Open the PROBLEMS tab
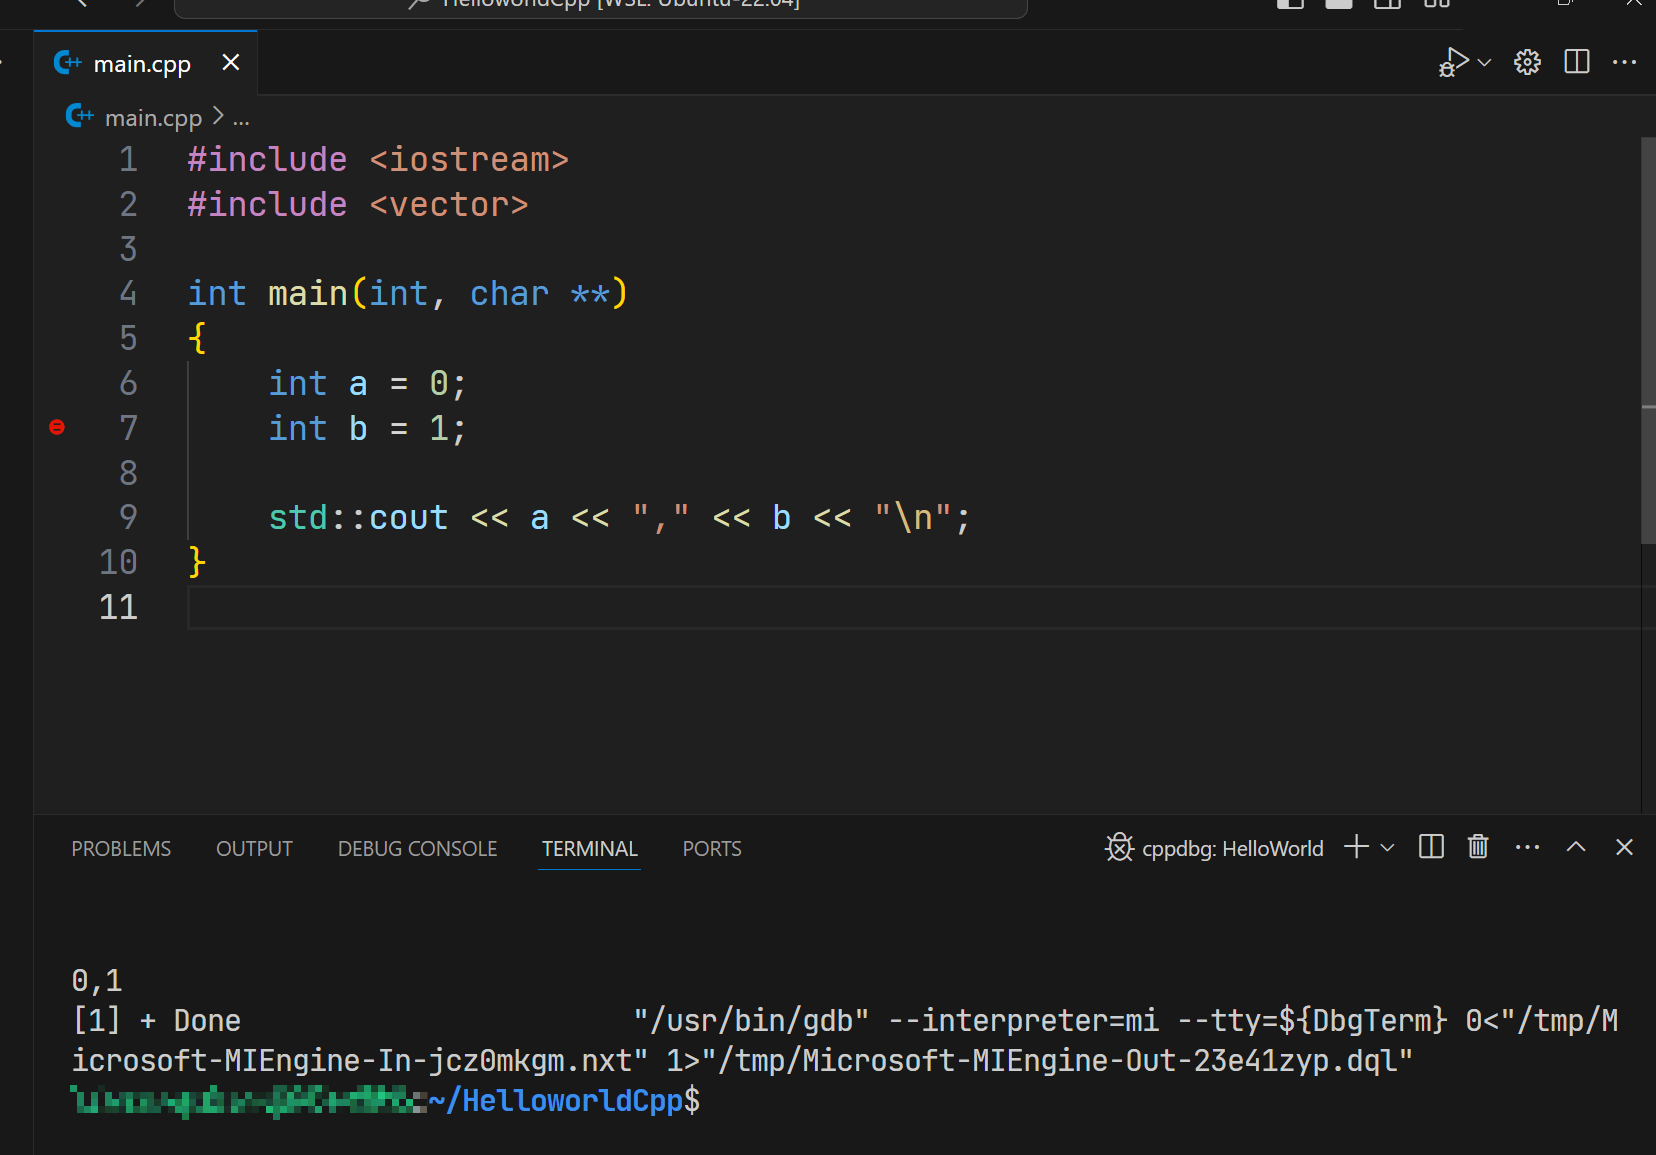The image size is (1656, 1155). (121, 848)
